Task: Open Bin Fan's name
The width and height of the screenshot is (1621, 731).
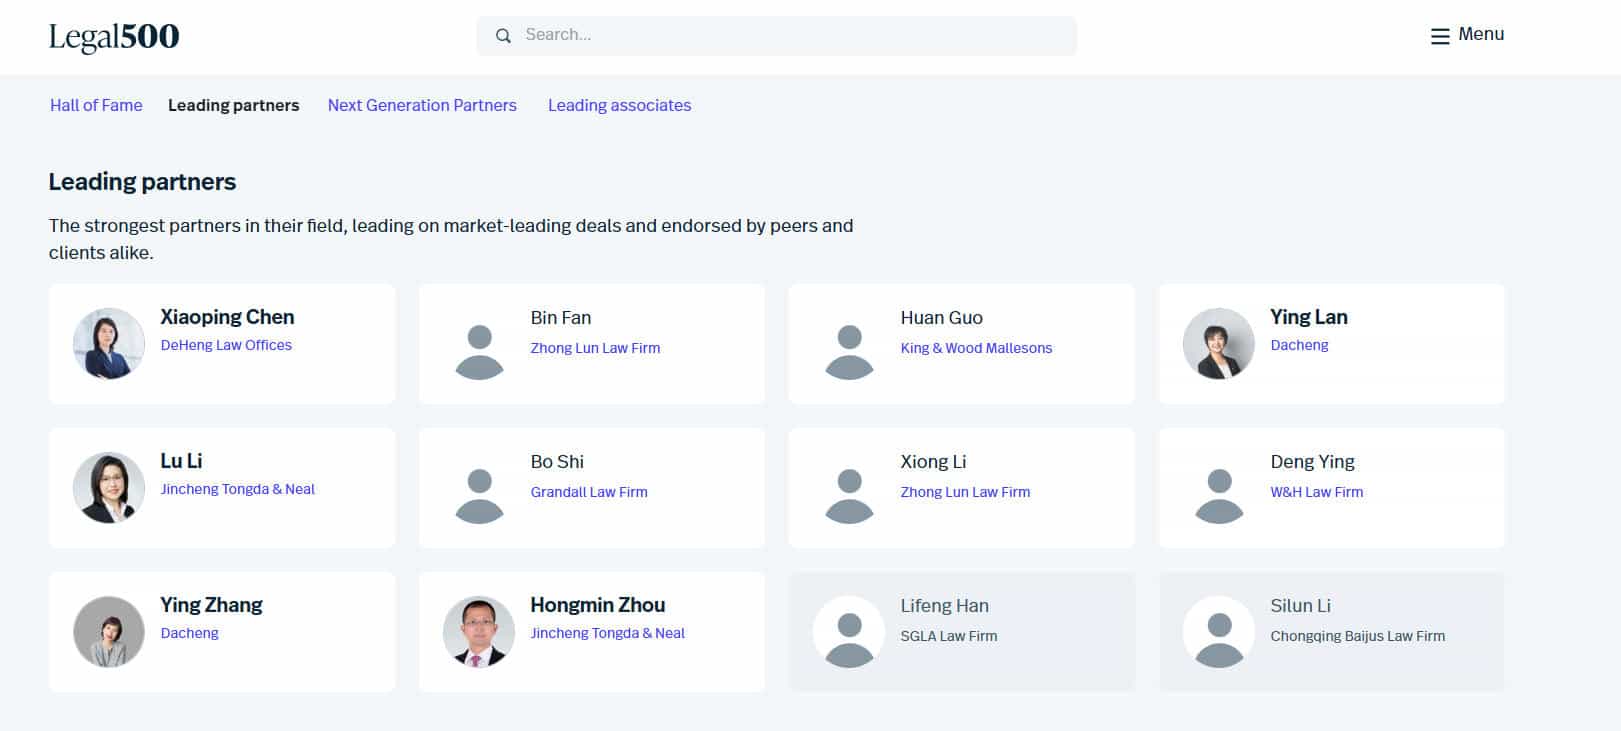Action: (x=561, y=318)
